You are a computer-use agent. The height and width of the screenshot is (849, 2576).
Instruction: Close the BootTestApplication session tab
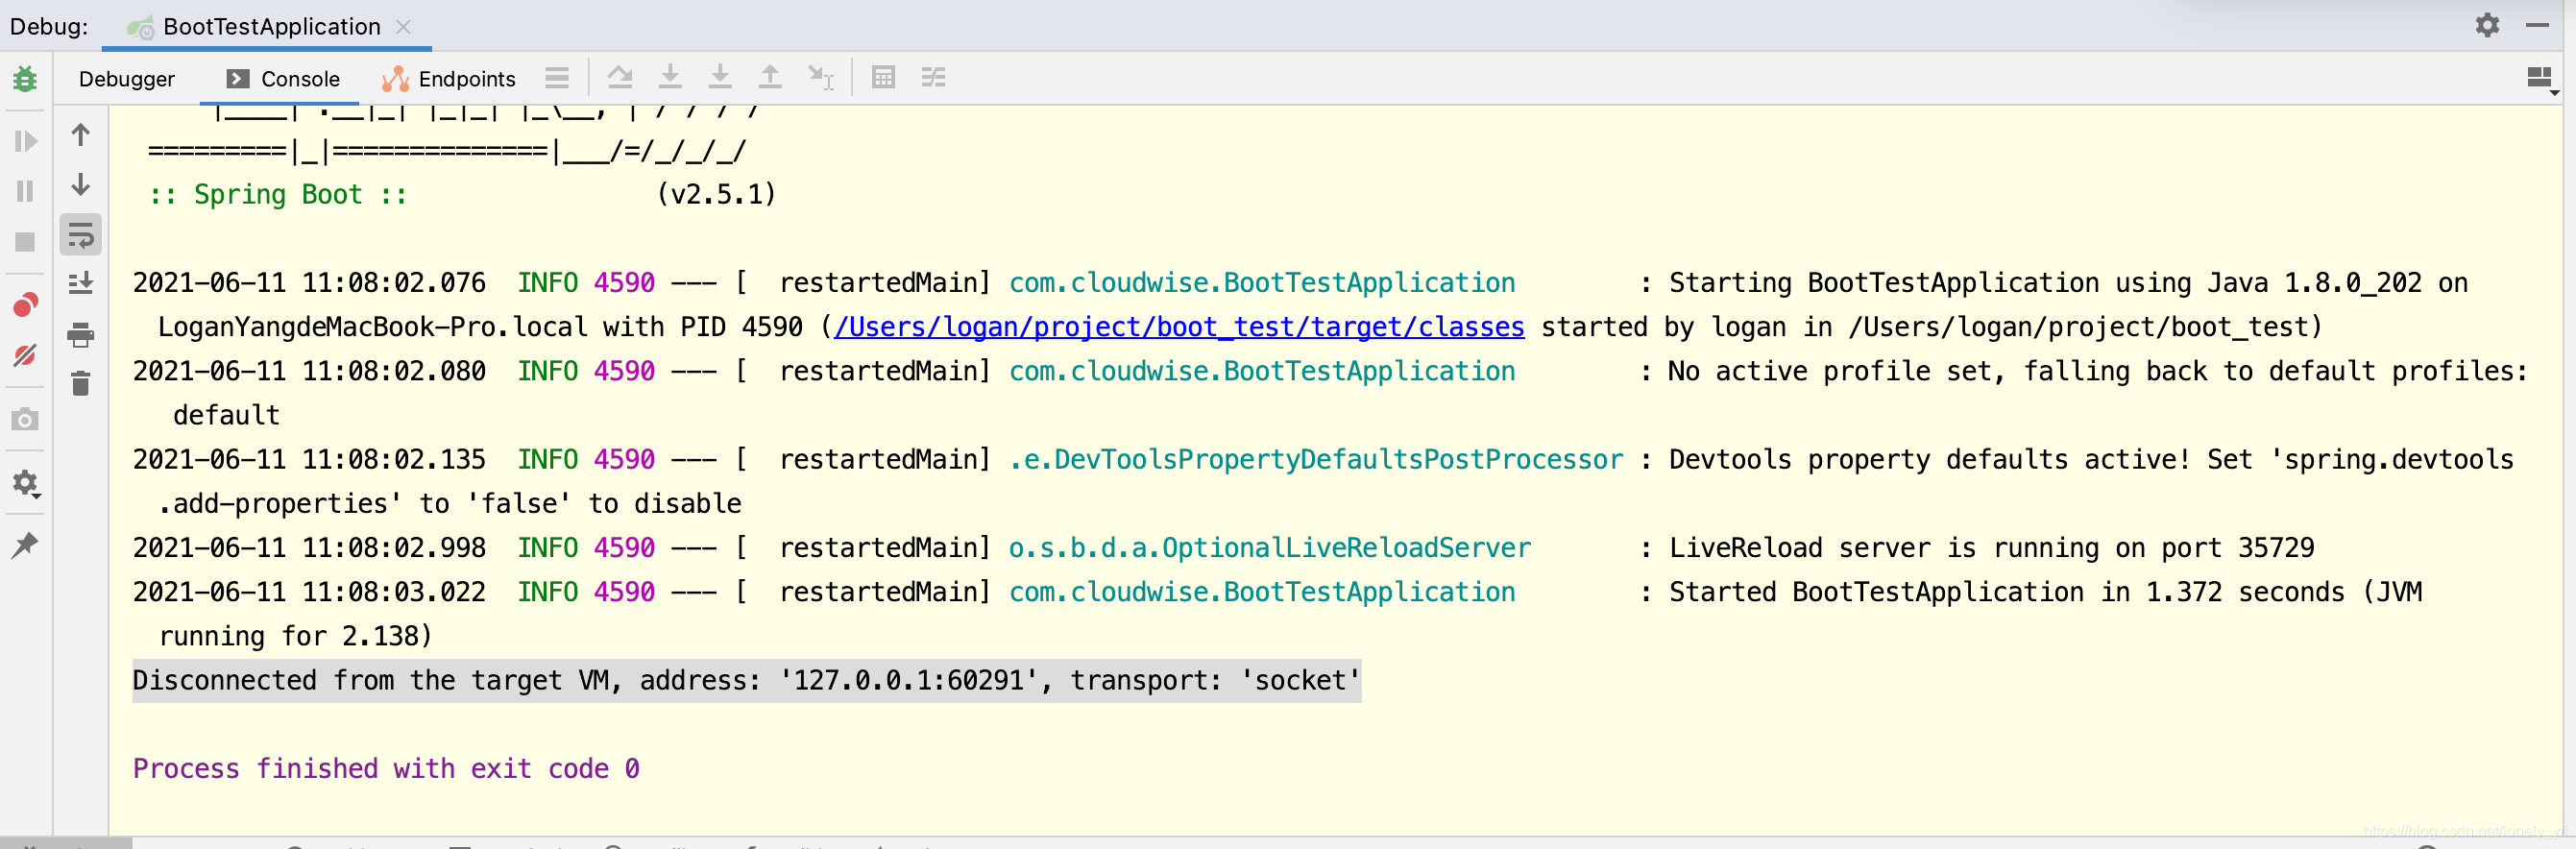click(x=404, y=27)
